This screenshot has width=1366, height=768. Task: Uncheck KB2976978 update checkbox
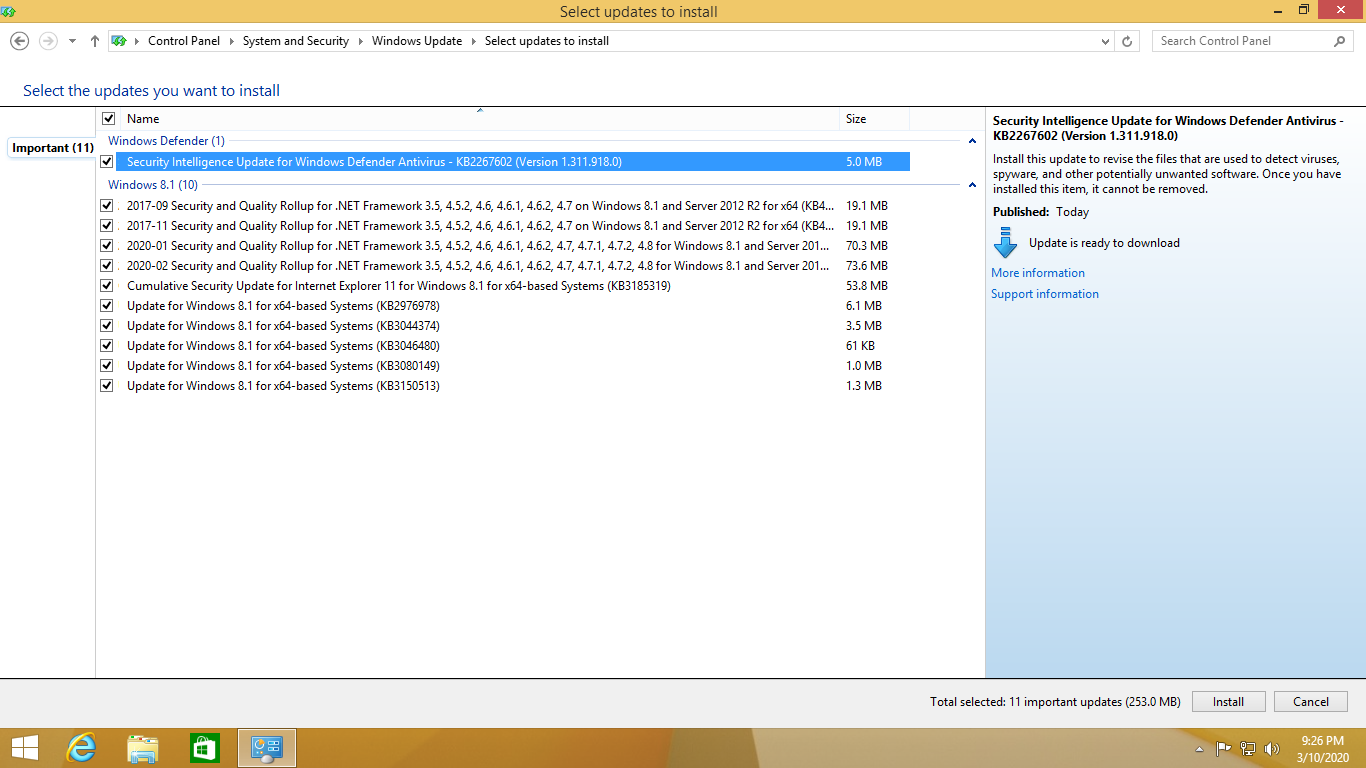(107, 306)
